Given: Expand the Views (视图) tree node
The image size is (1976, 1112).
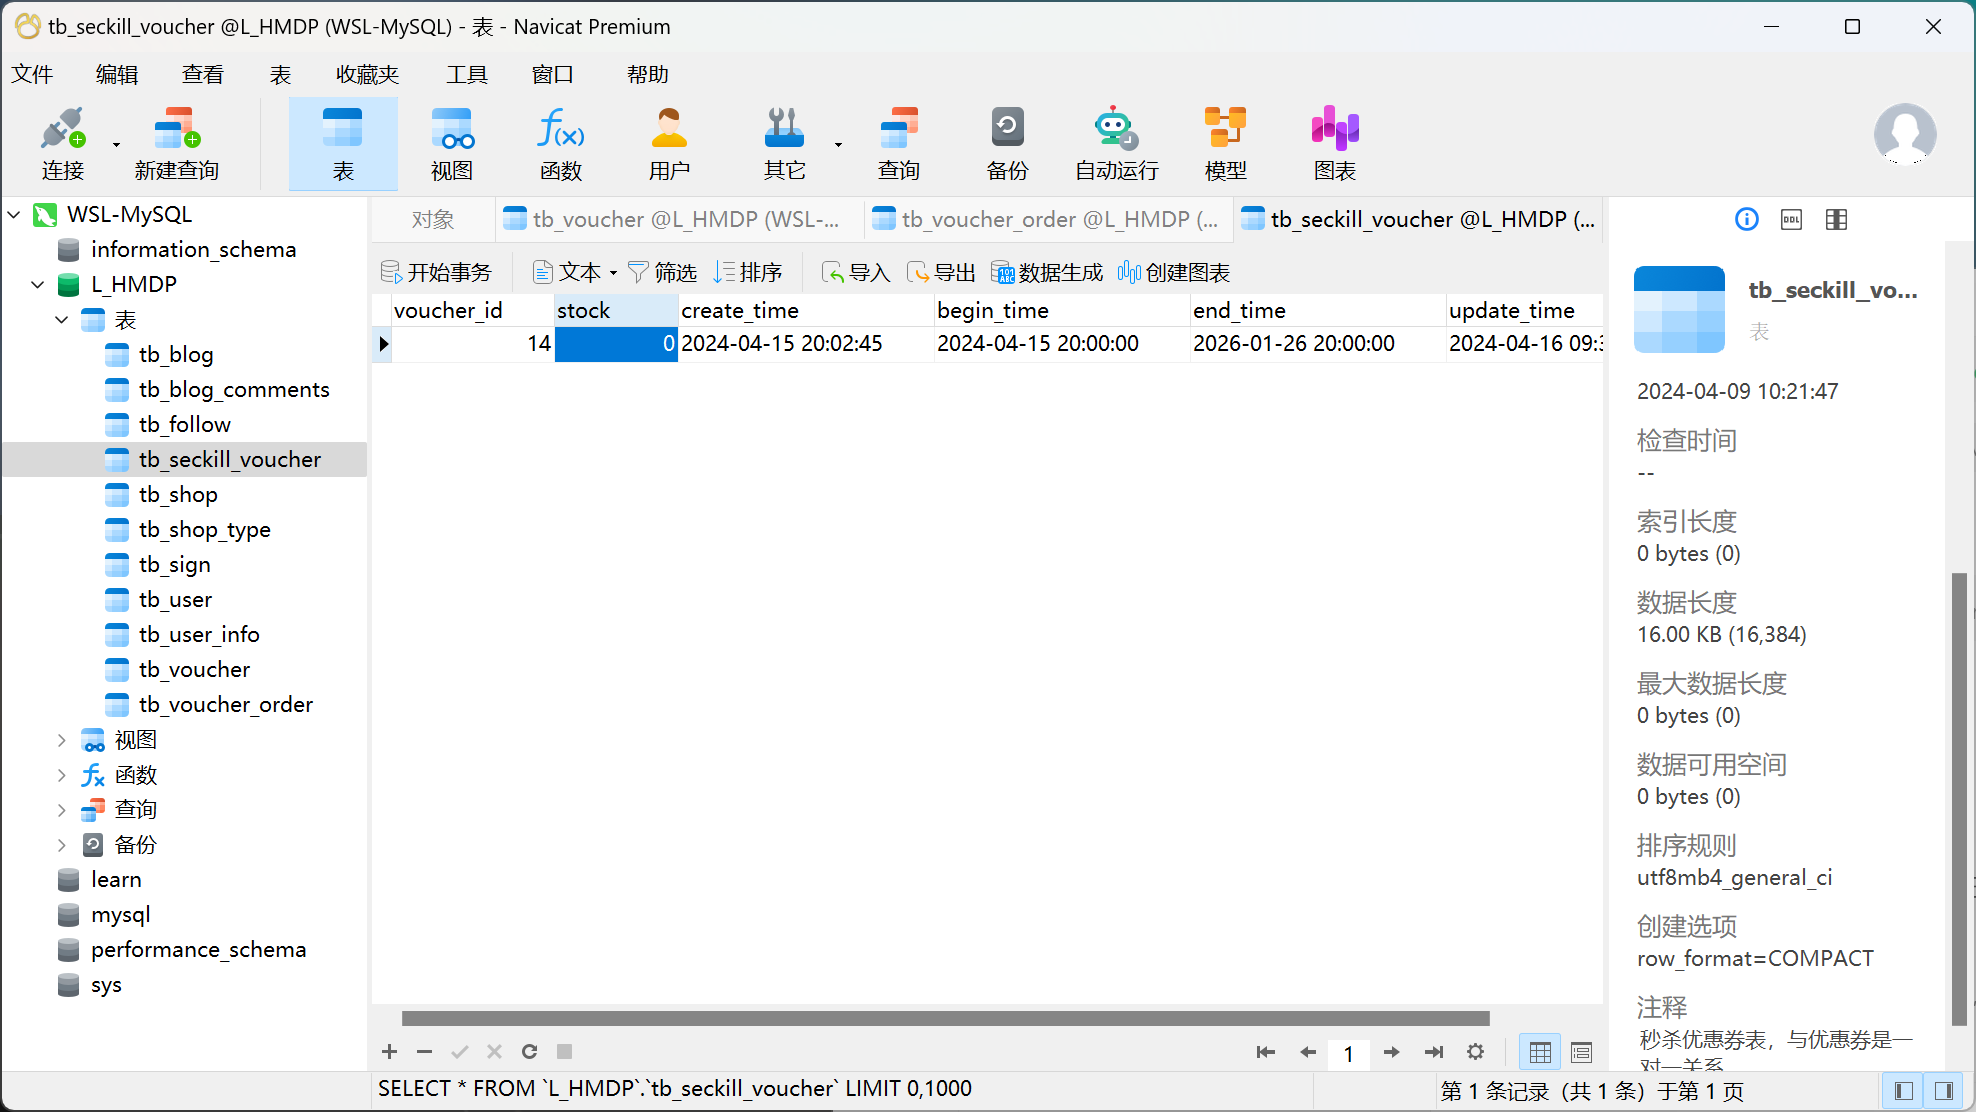Looking at the screenshot, I should [x=62, y=740].
